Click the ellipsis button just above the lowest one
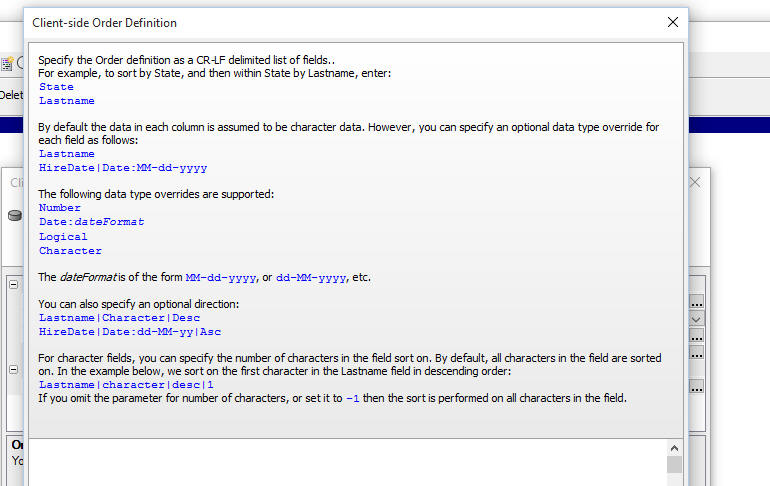The height and width of the screenshot is (486, 770). point(696,352)
